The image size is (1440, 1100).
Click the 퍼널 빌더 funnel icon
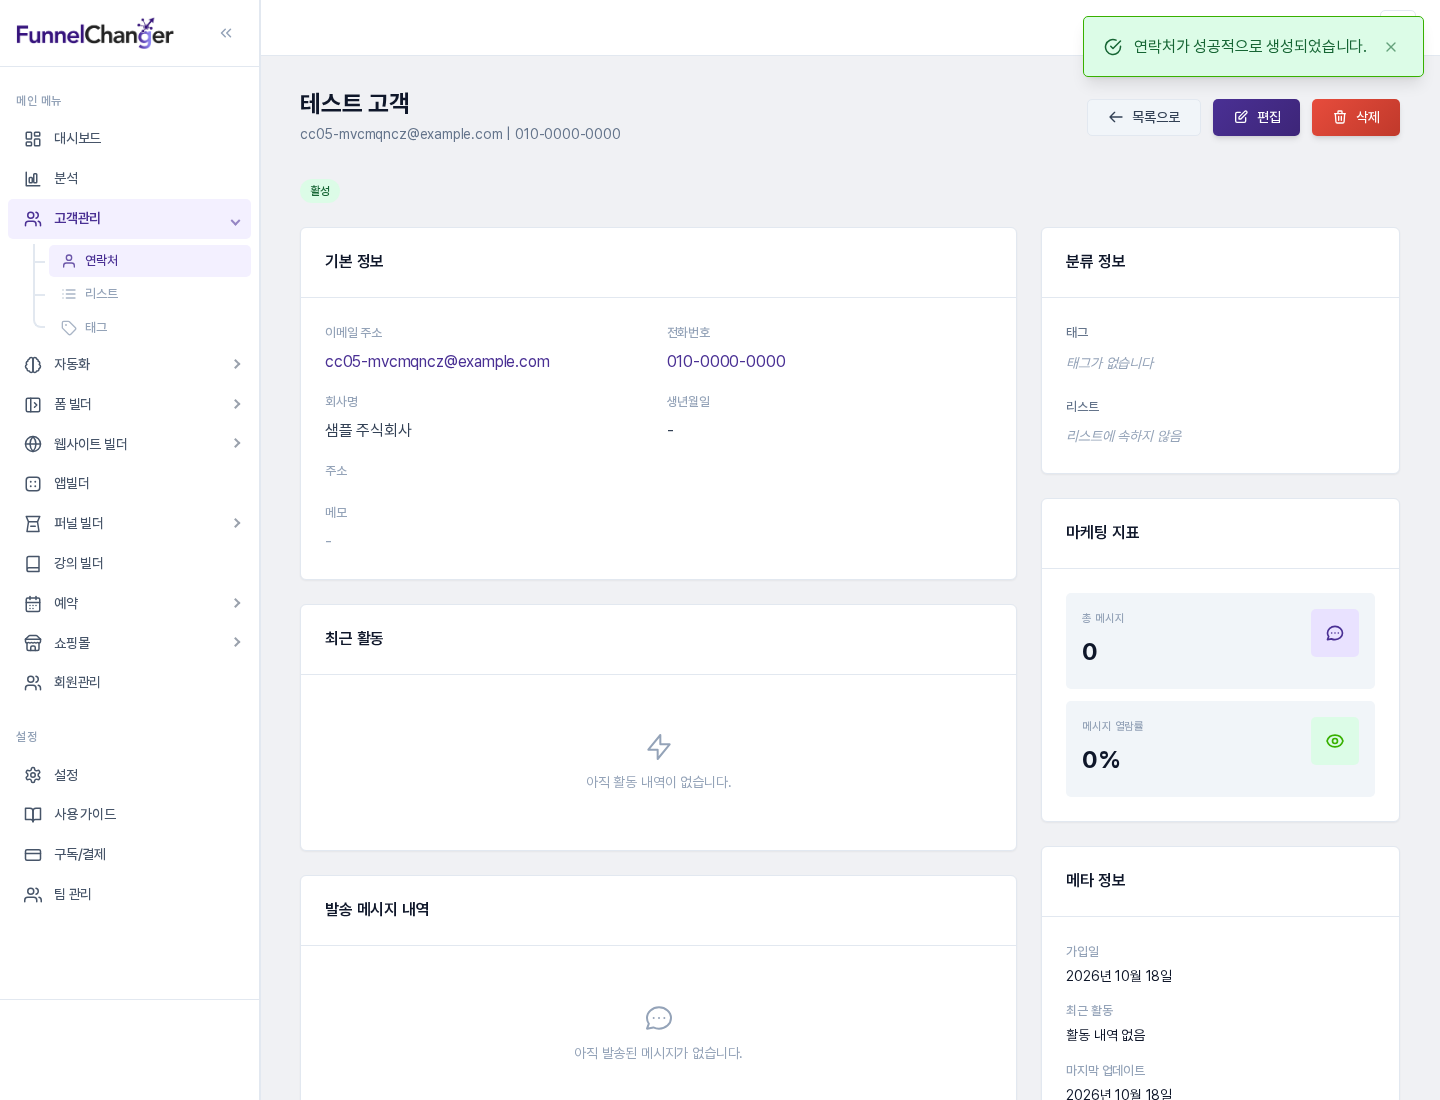[33, 524]
